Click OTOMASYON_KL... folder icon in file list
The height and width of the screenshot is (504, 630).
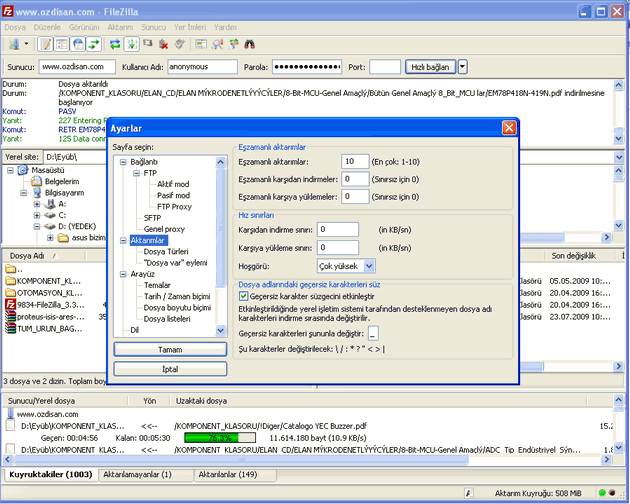[x=10, y=293]
